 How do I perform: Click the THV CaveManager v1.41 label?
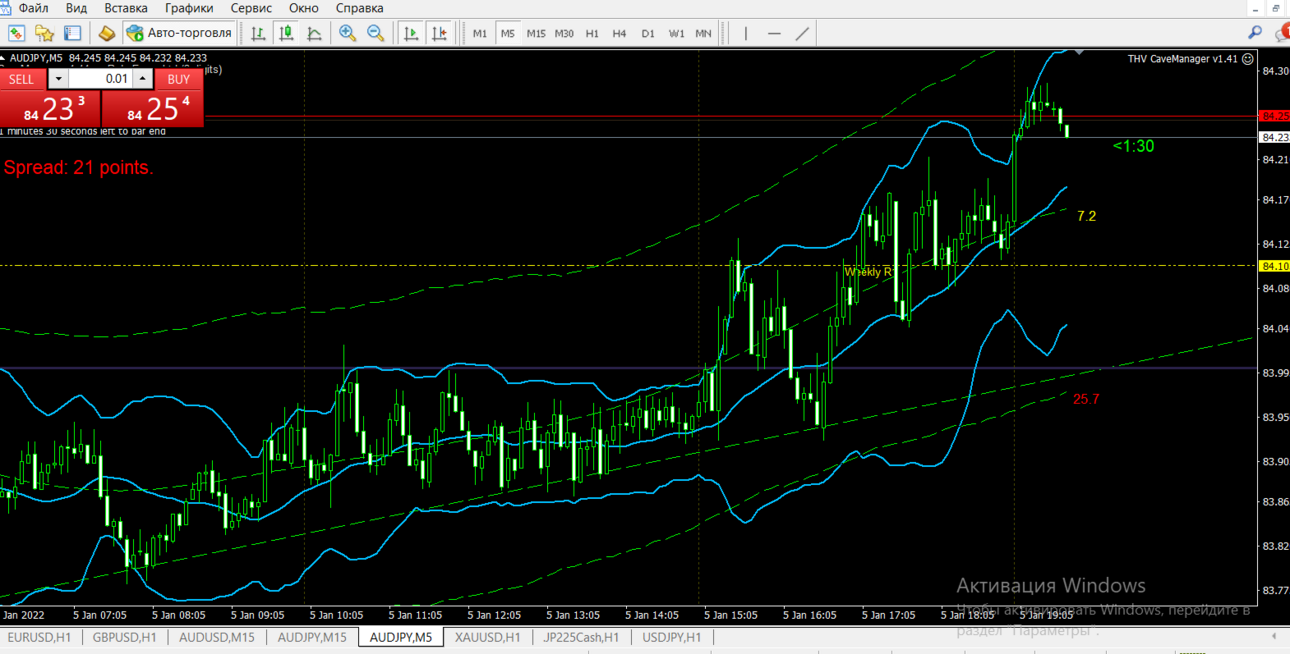pyautogui.click(x=1183, y=59)
